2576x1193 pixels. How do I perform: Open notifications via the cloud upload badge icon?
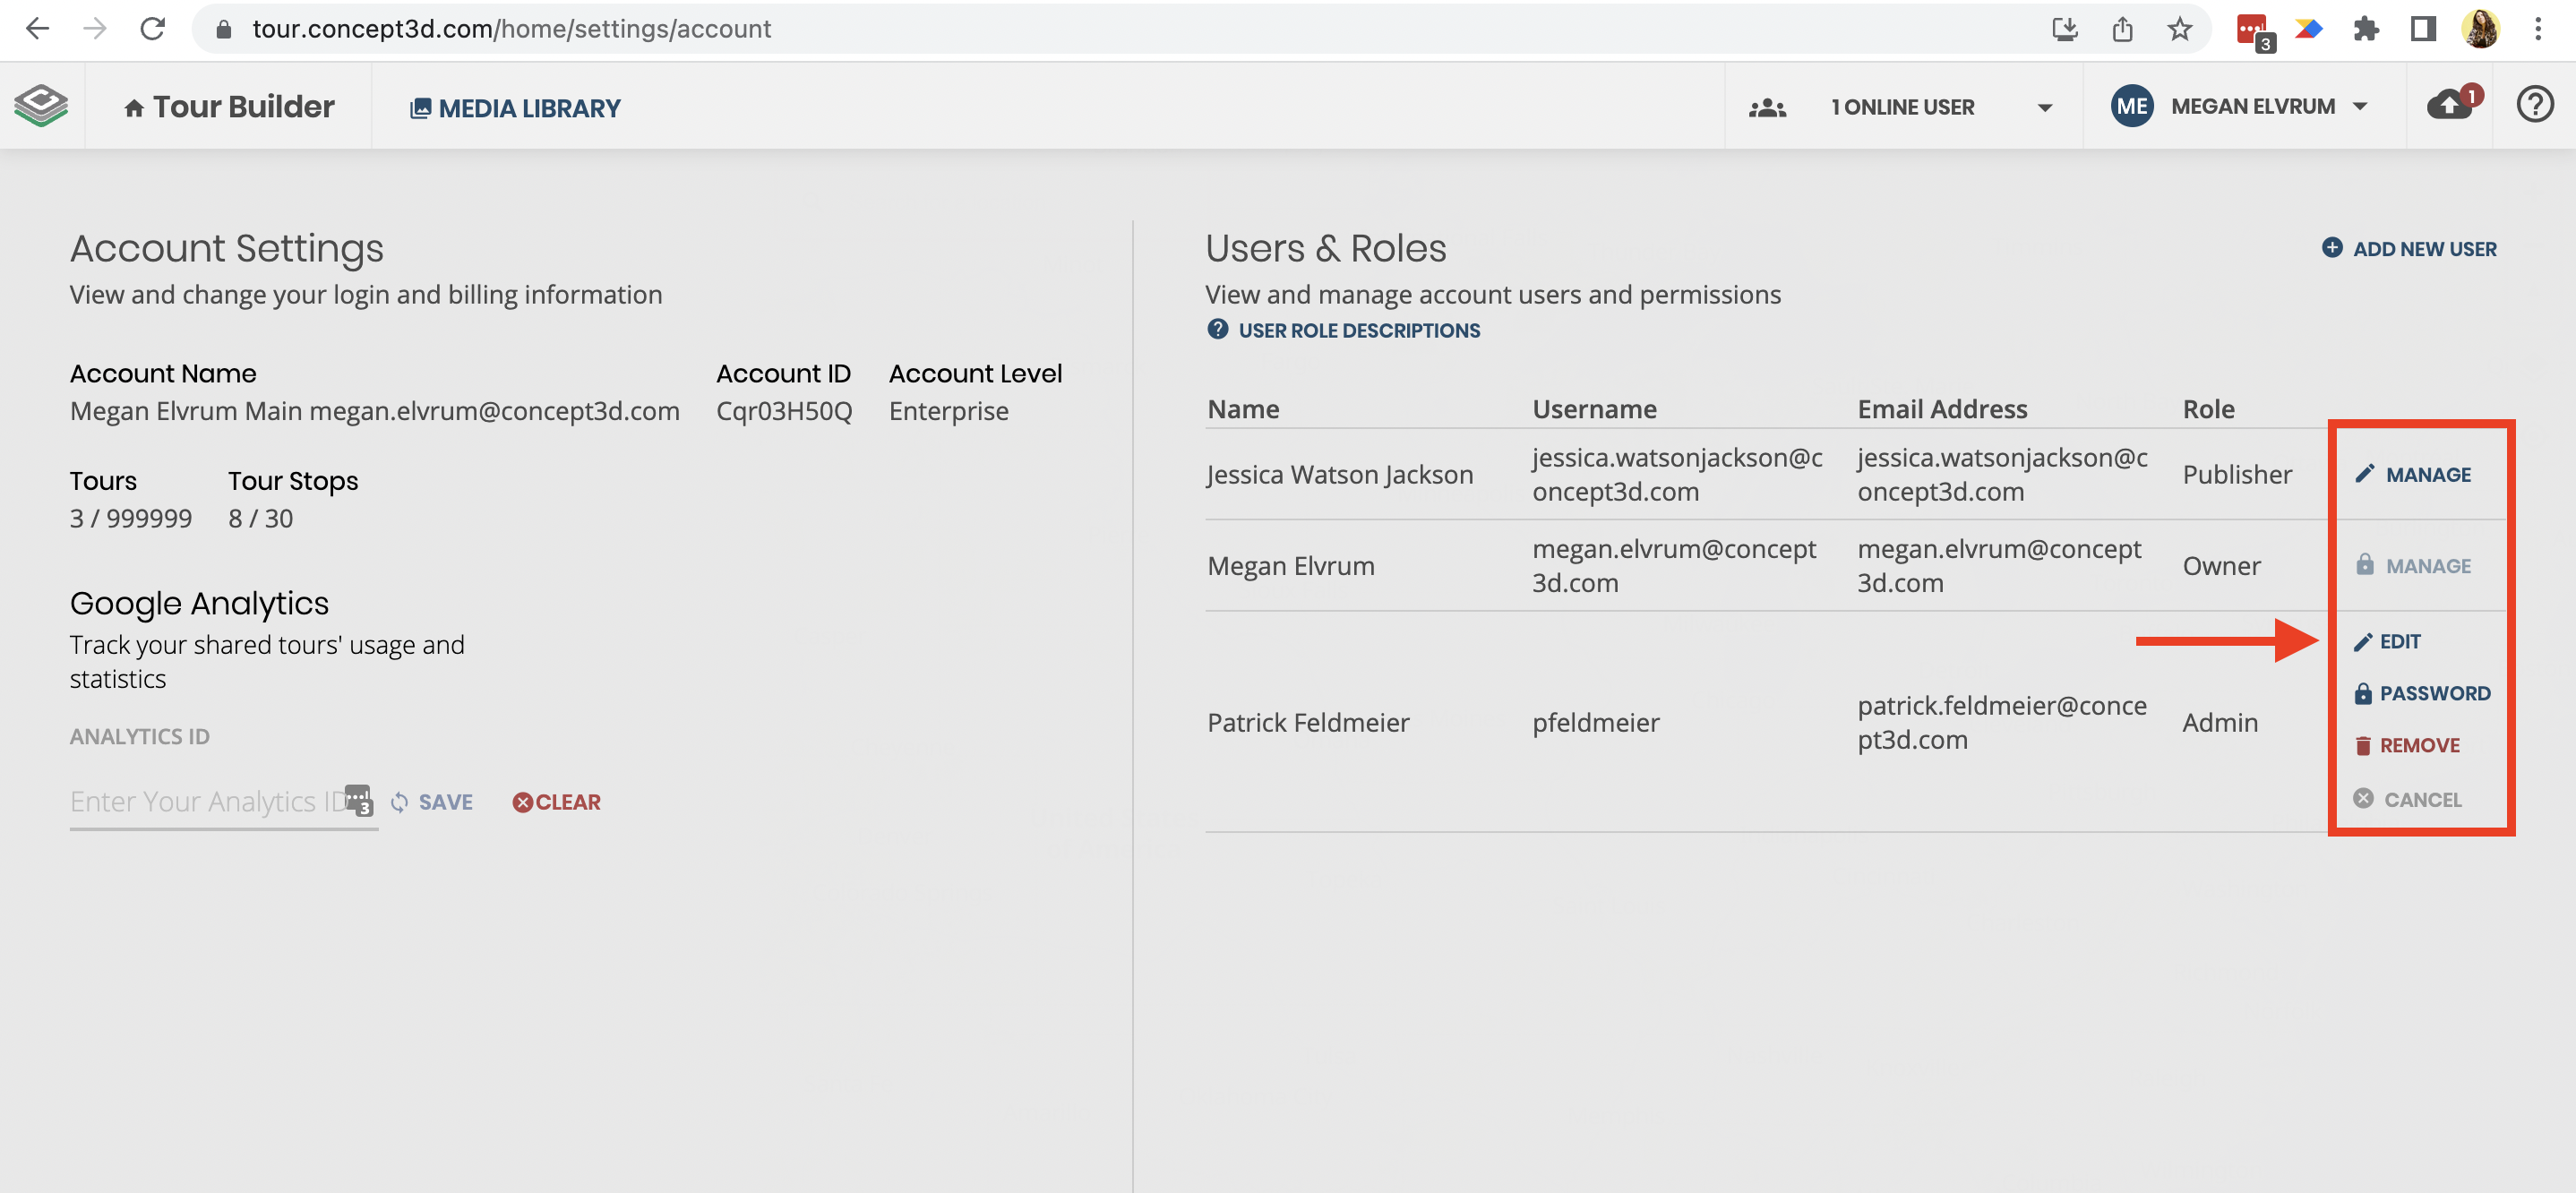tap(2448, 105)
